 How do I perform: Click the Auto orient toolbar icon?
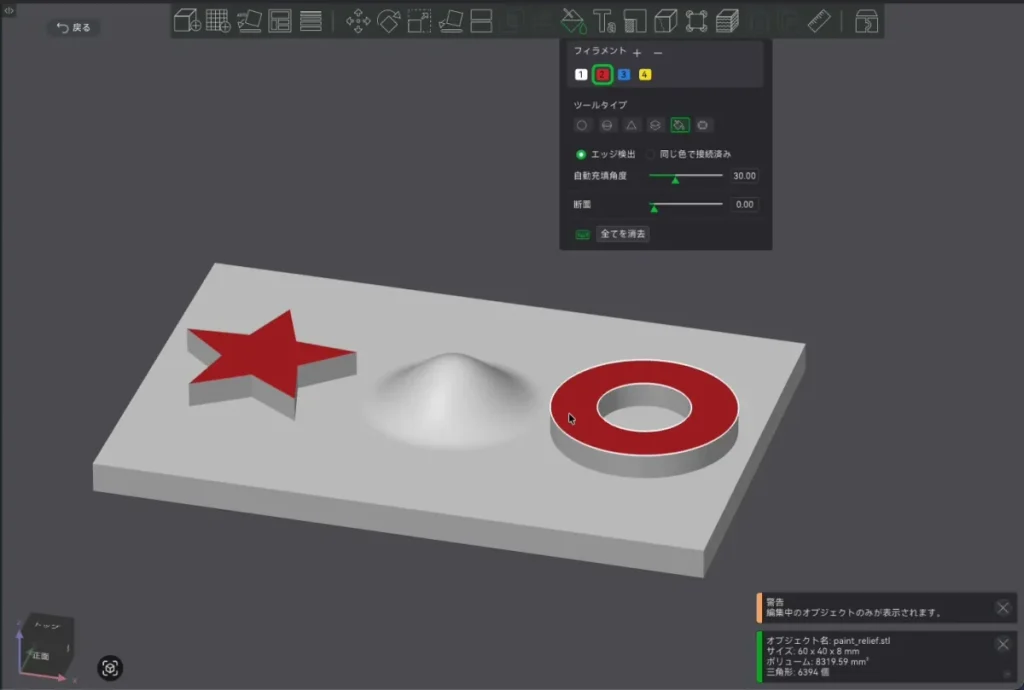[249, 21]
